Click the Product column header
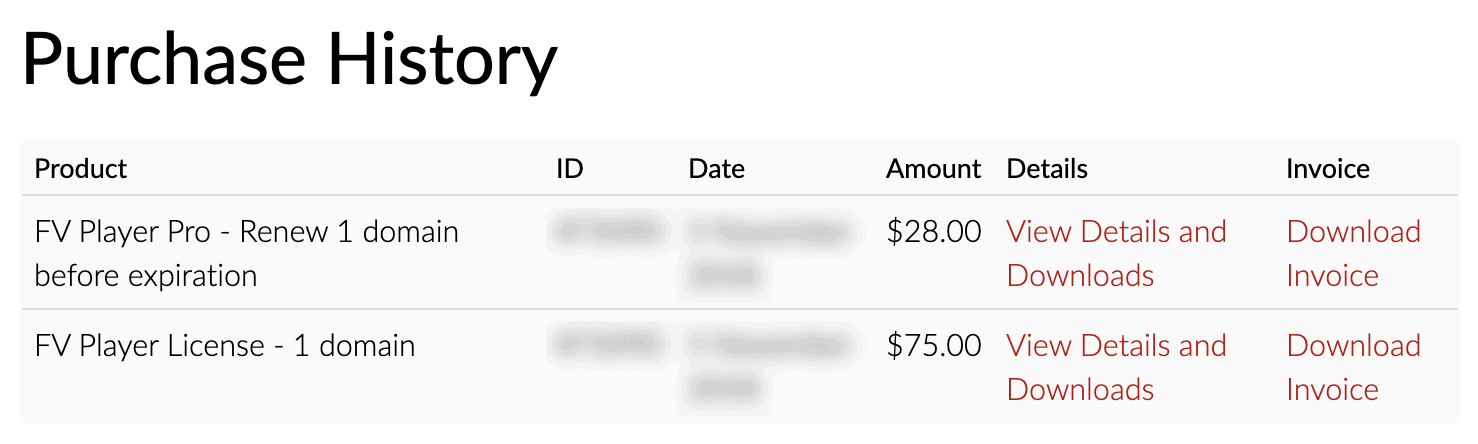Screen dimensions: 1478x444 (81, 169)
